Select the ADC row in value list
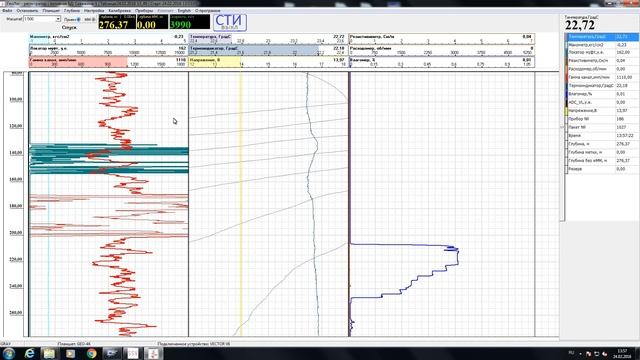This screenshot has width=640, height=360. click(602, 102)
